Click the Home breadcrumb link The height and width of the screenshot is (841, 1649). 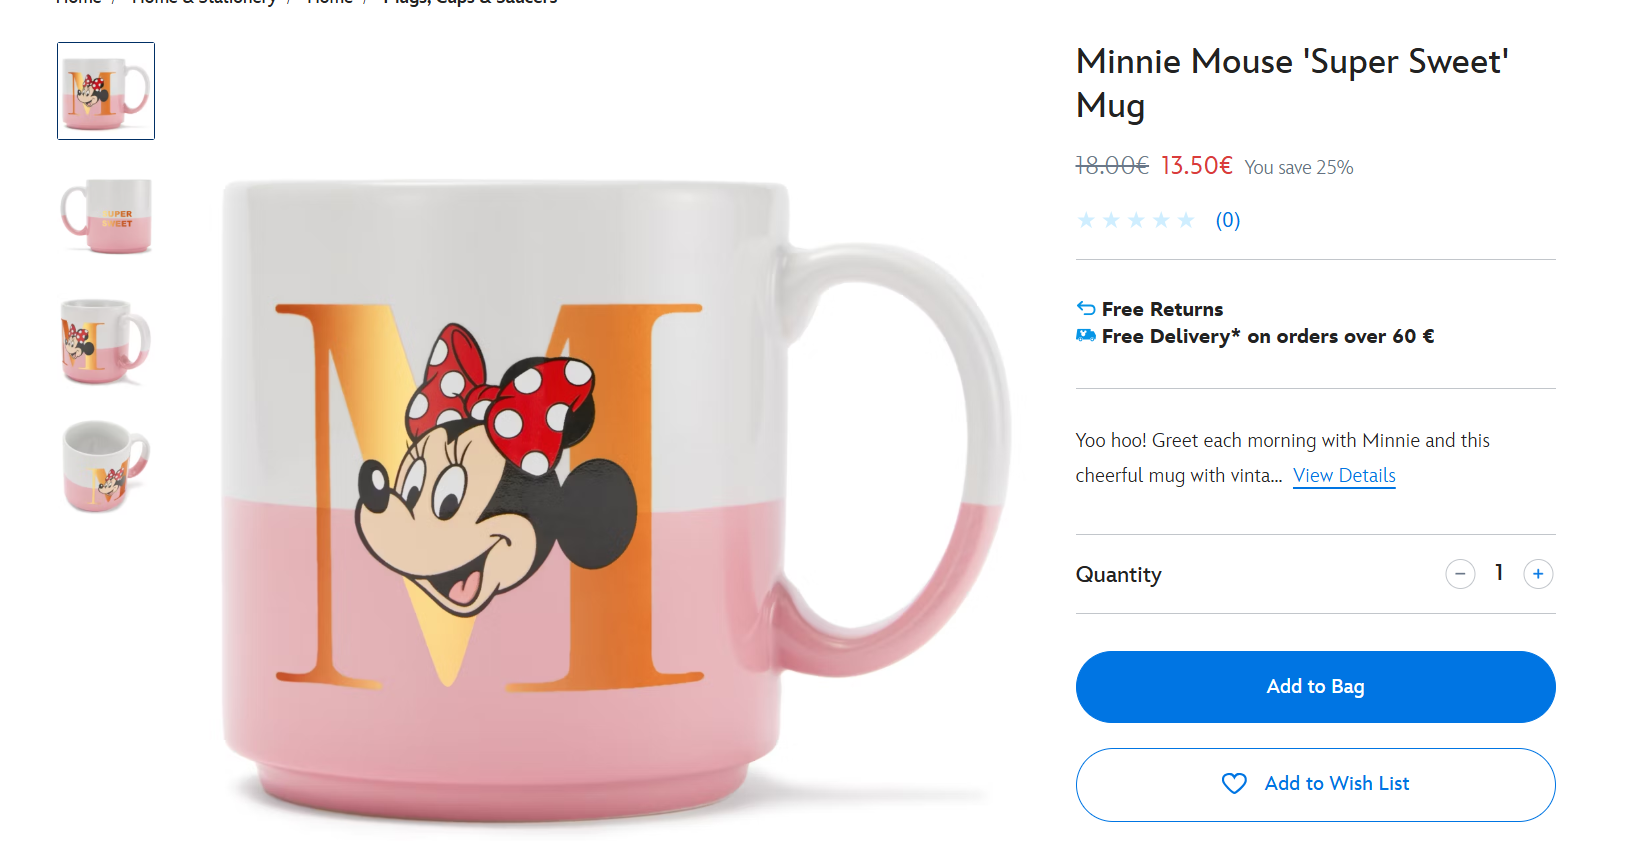tap(79, 3)
